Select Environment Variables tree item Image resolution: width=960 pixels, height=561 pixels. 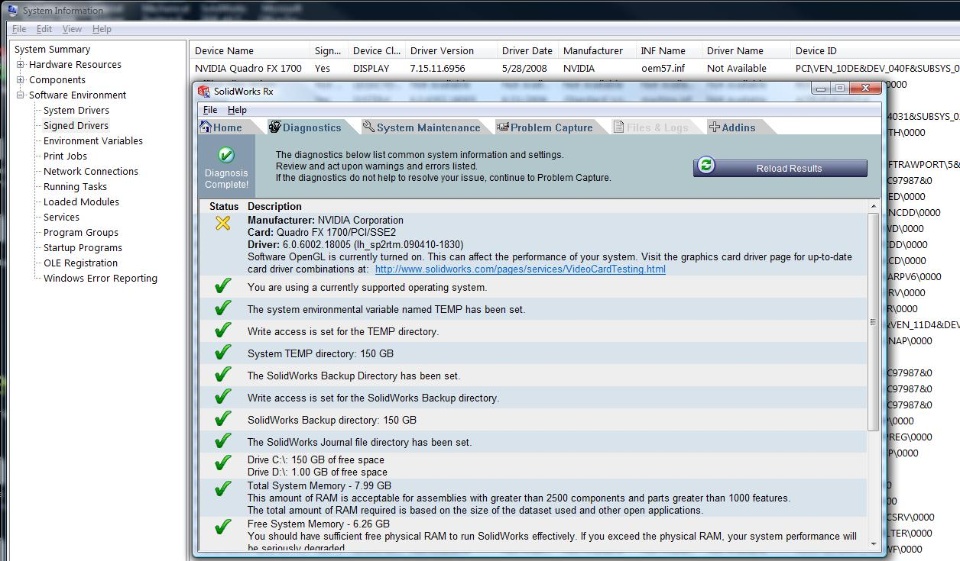coord(92,141)
